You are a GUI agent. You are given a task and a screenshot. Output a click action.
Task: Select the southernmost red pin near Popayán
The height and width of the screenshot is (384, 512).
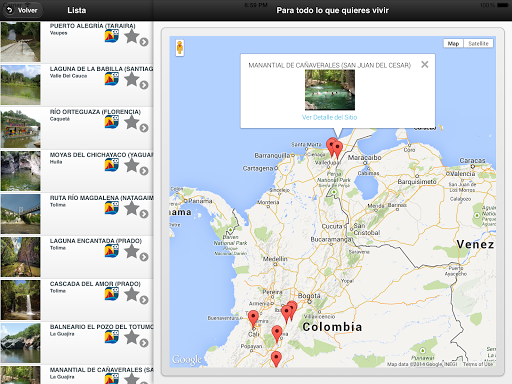[x=276, y=359]
